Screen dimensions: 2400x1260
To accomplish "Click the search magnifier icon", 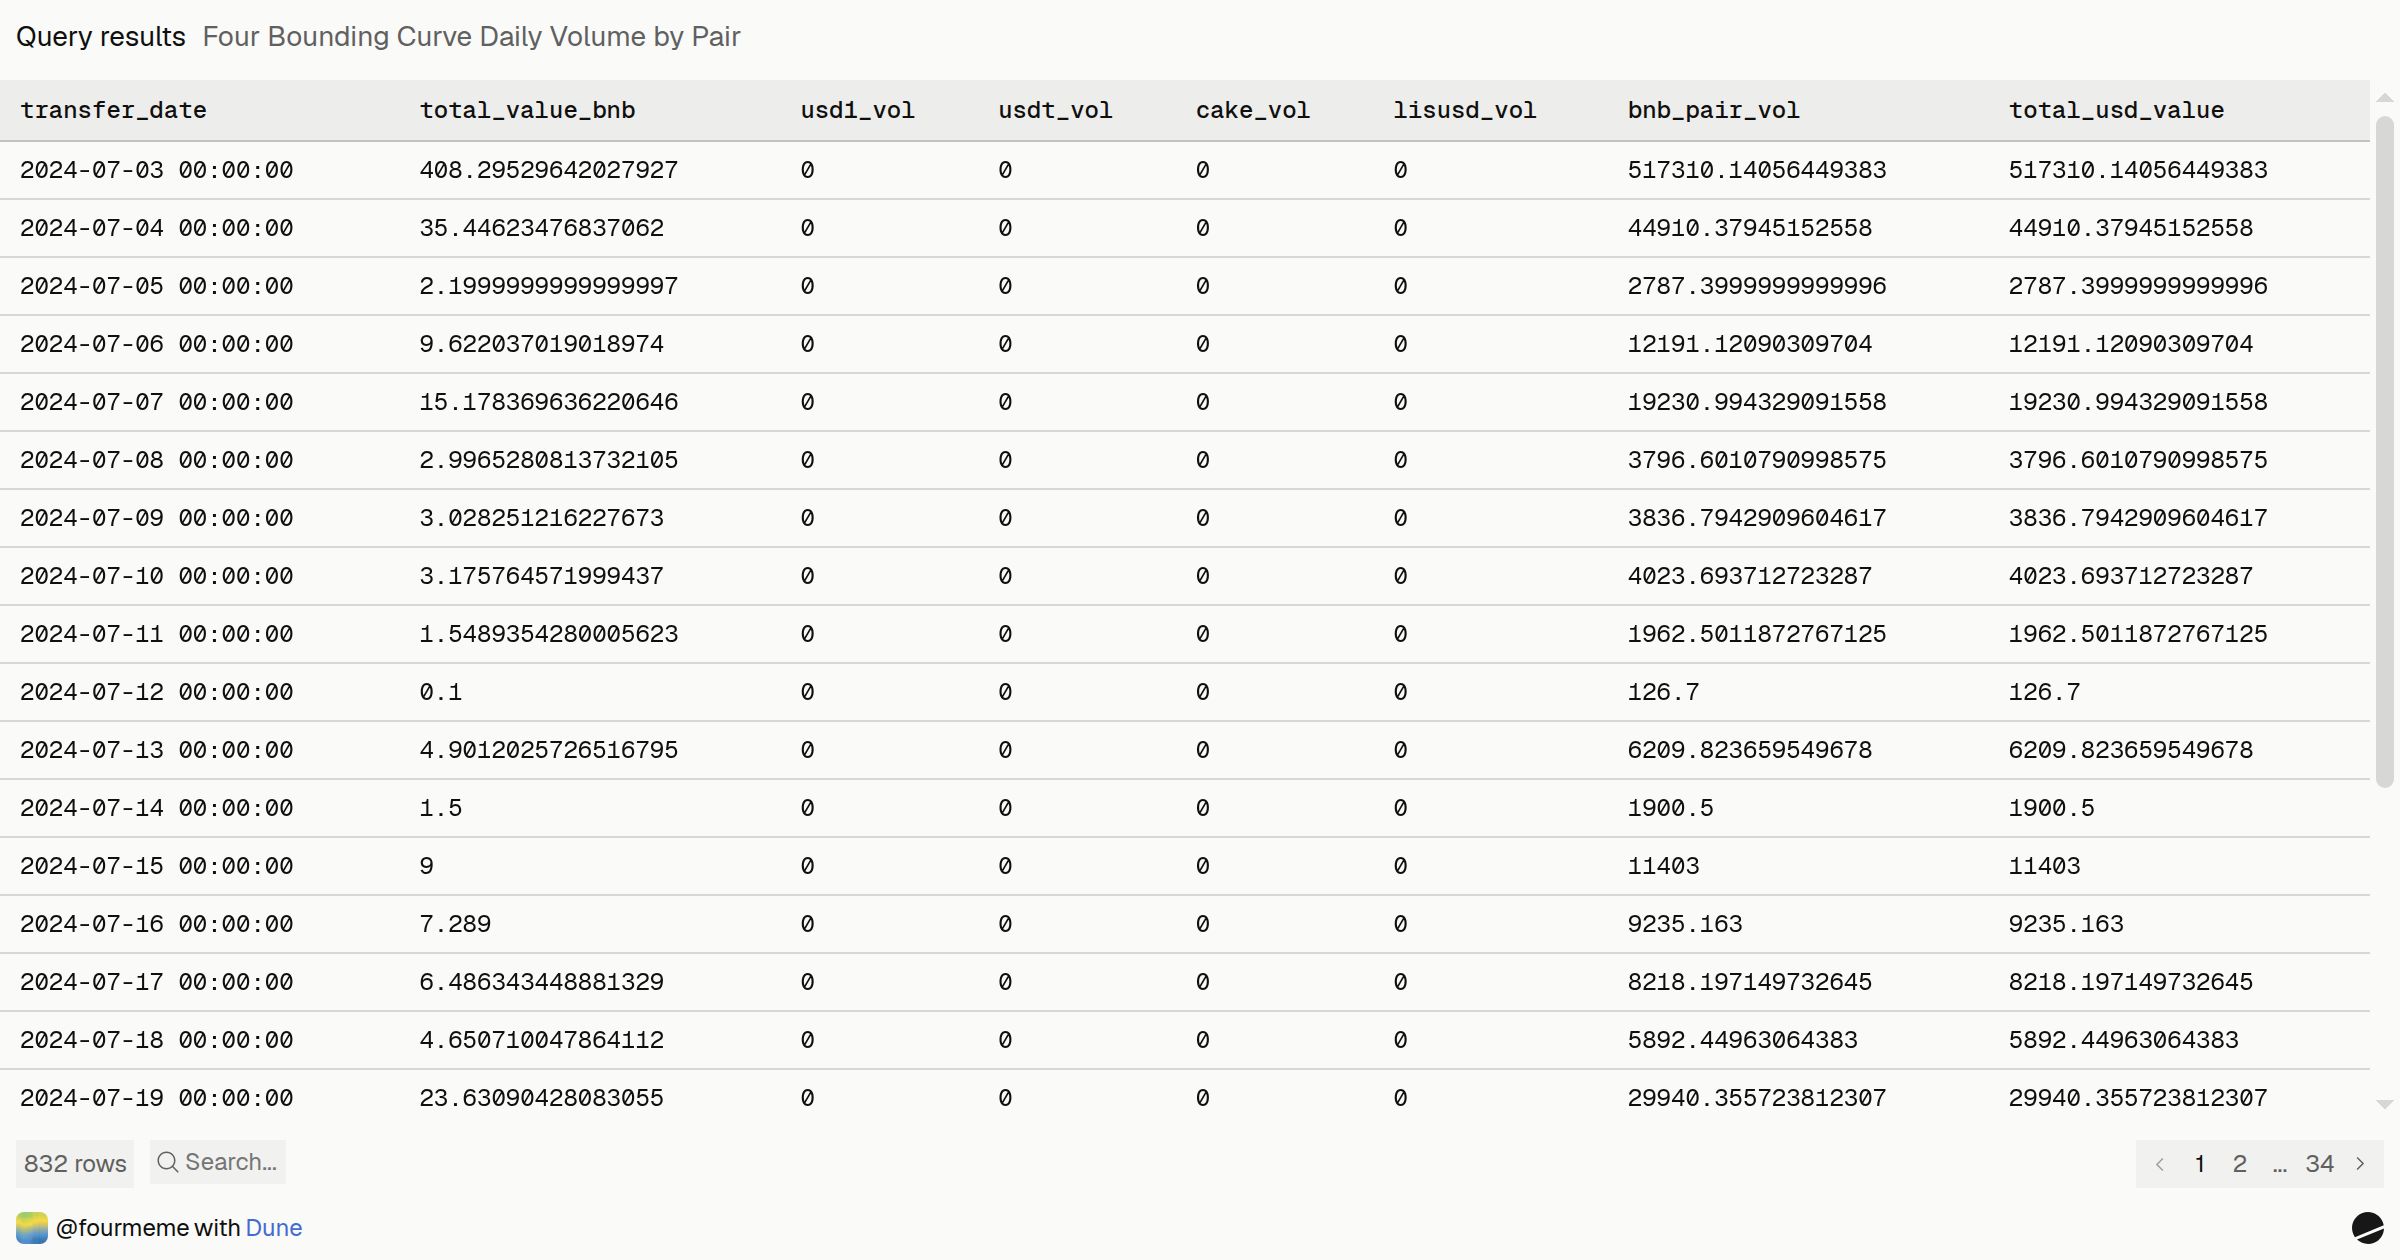I will 168,1162.
